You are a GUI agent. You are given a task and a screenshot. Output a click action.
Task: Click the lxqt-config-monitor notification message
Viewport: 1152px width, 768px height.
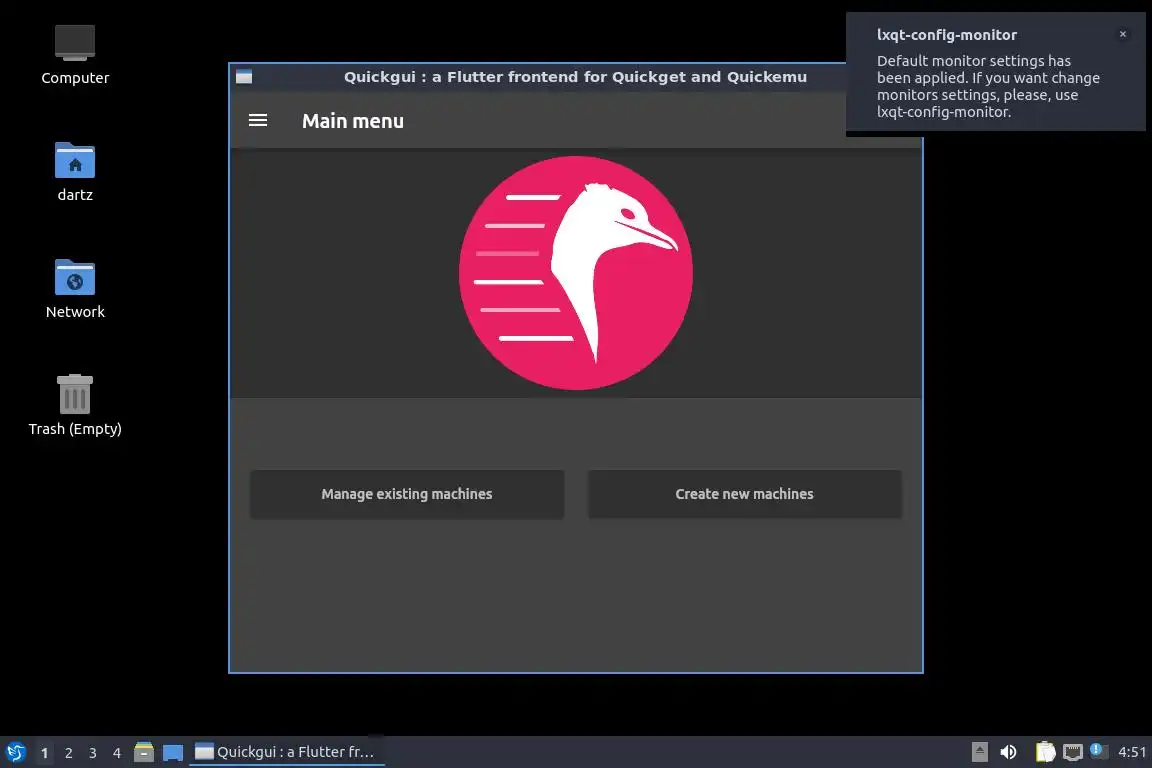(x=987, y=86)
